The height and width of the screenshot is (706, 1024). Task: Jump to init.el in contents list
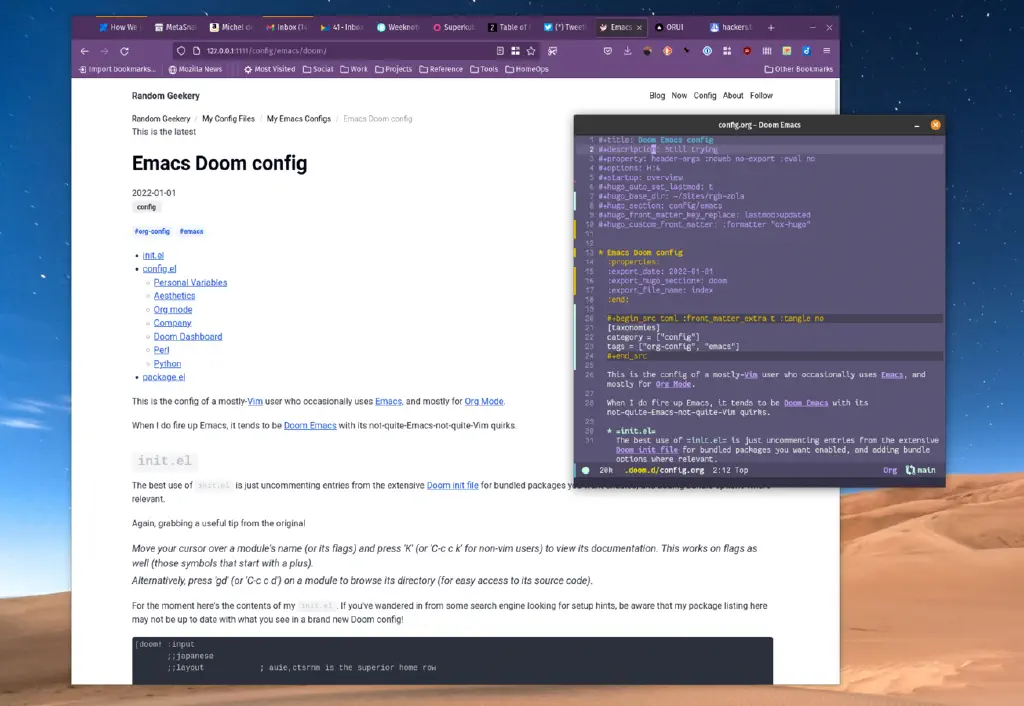click(153, 255)
